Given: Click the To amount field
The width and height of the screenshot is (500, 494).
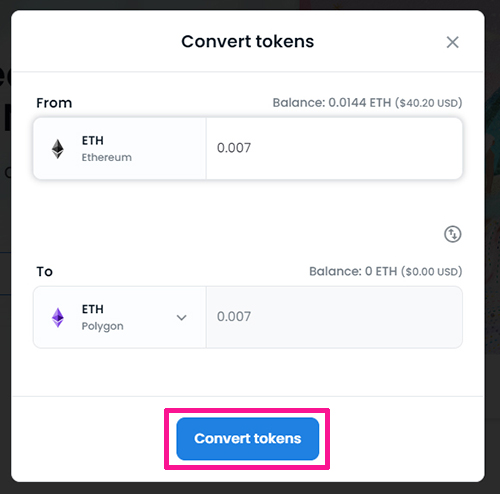Looking at the screenshot, I should (x=334, y=317).
